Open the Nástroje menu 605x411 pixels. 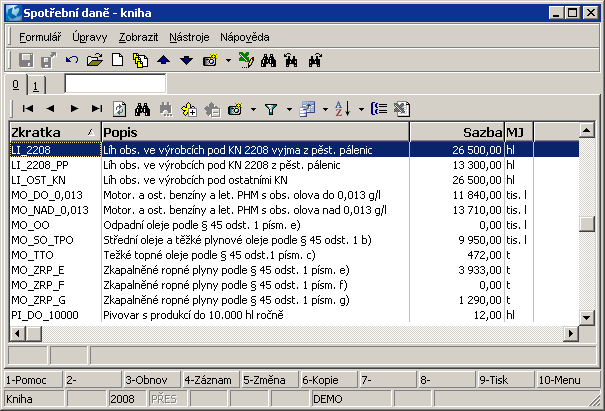189,37
